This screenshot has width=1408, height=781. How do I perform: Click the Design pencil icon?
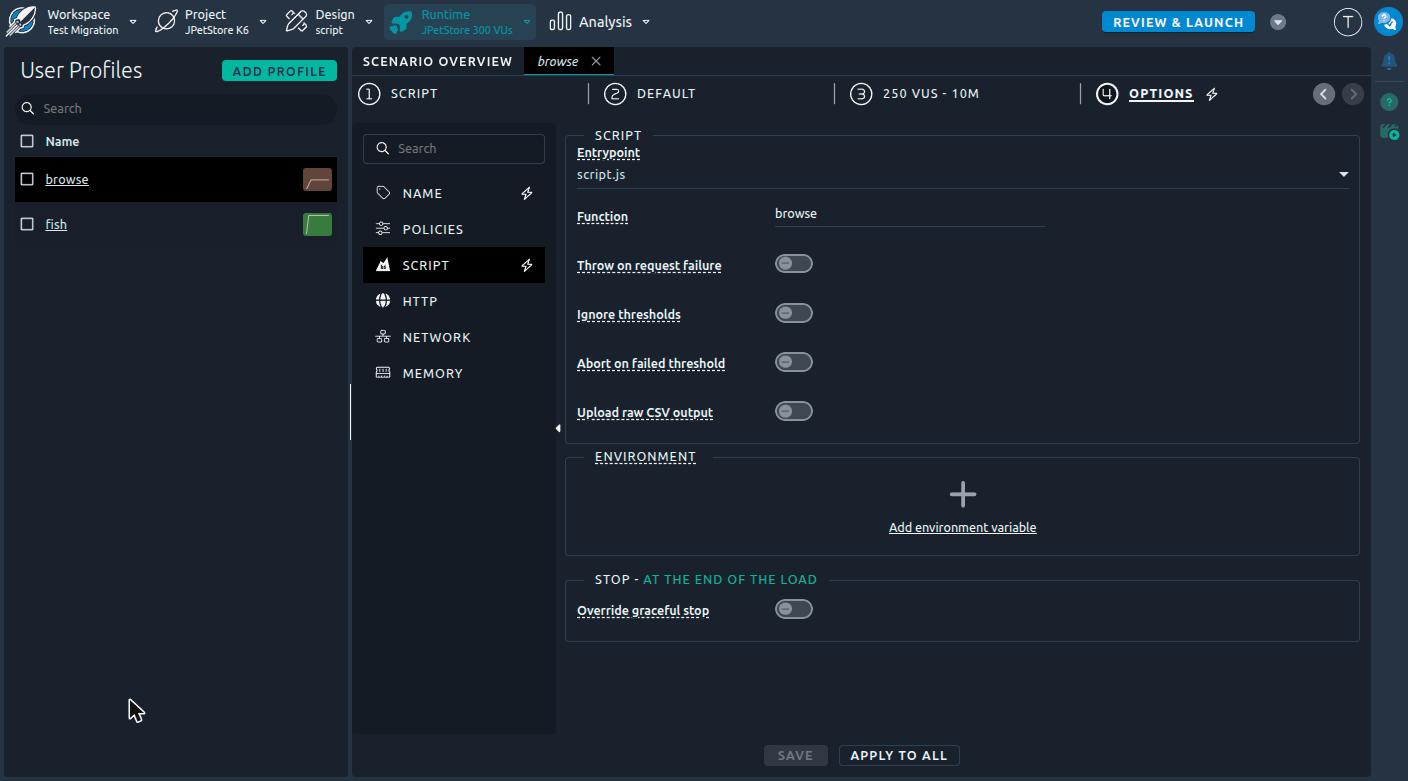(296, 21)
